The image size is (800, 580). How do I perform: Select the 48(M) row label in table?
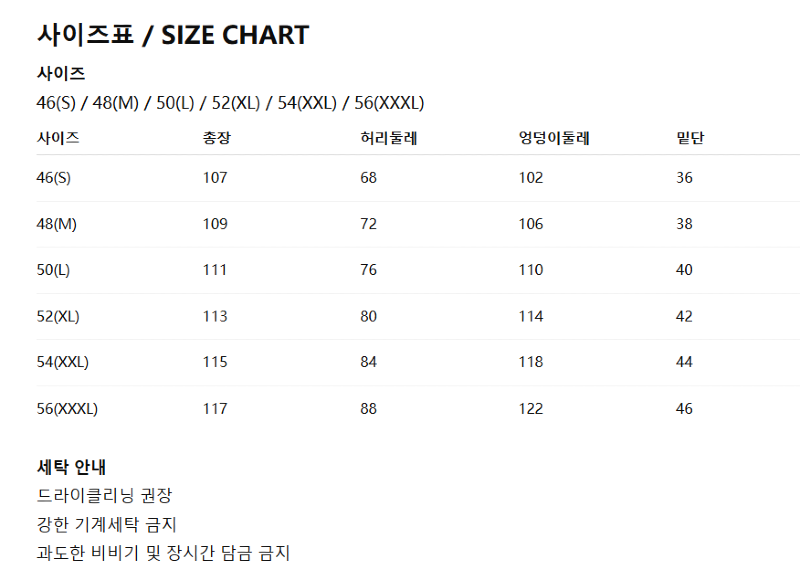pyautogui.click(x=56, y=224)
